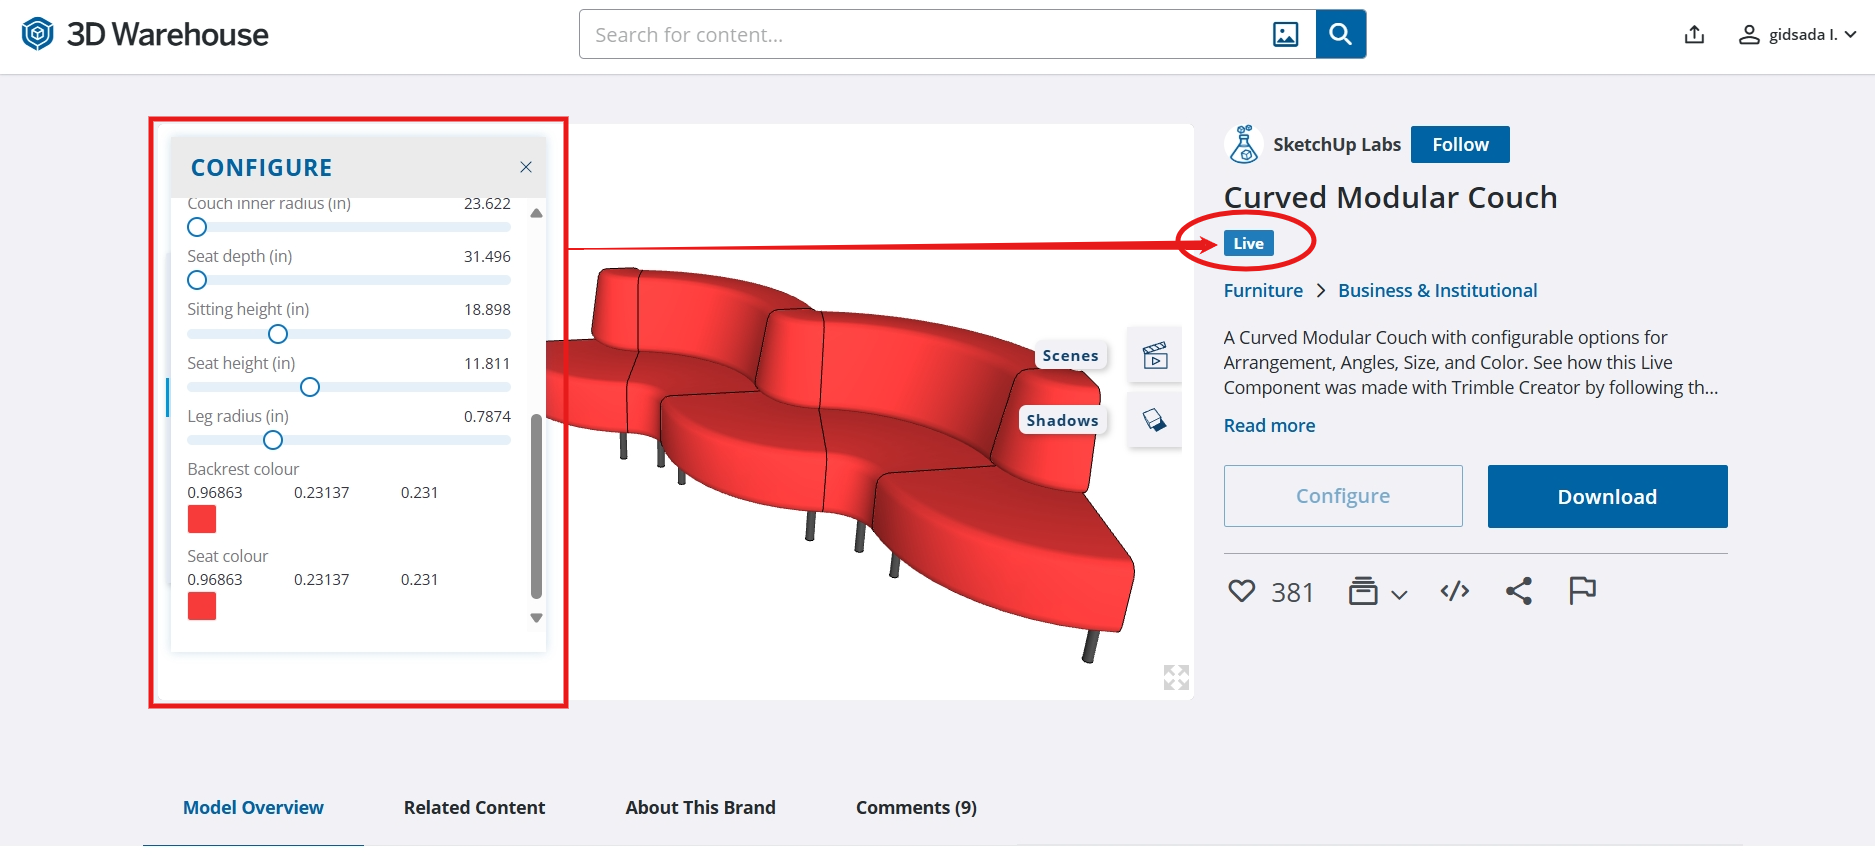This screenshot has width=1875, height=865.
Task: Expand description with Read more
Action: [1269, 426]
